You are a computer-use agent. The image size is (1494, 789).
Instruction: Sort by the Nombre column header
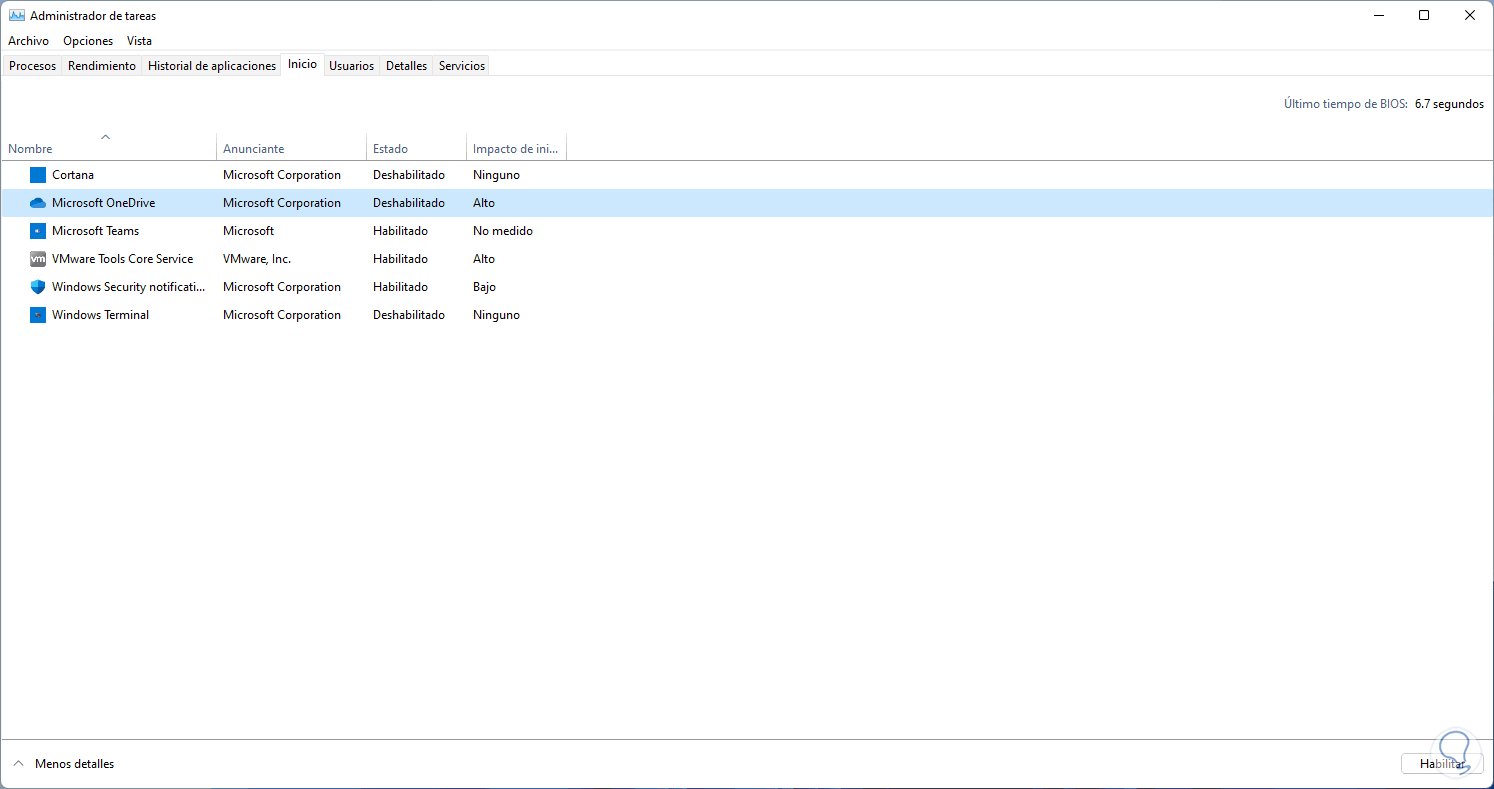coord(108,146)
